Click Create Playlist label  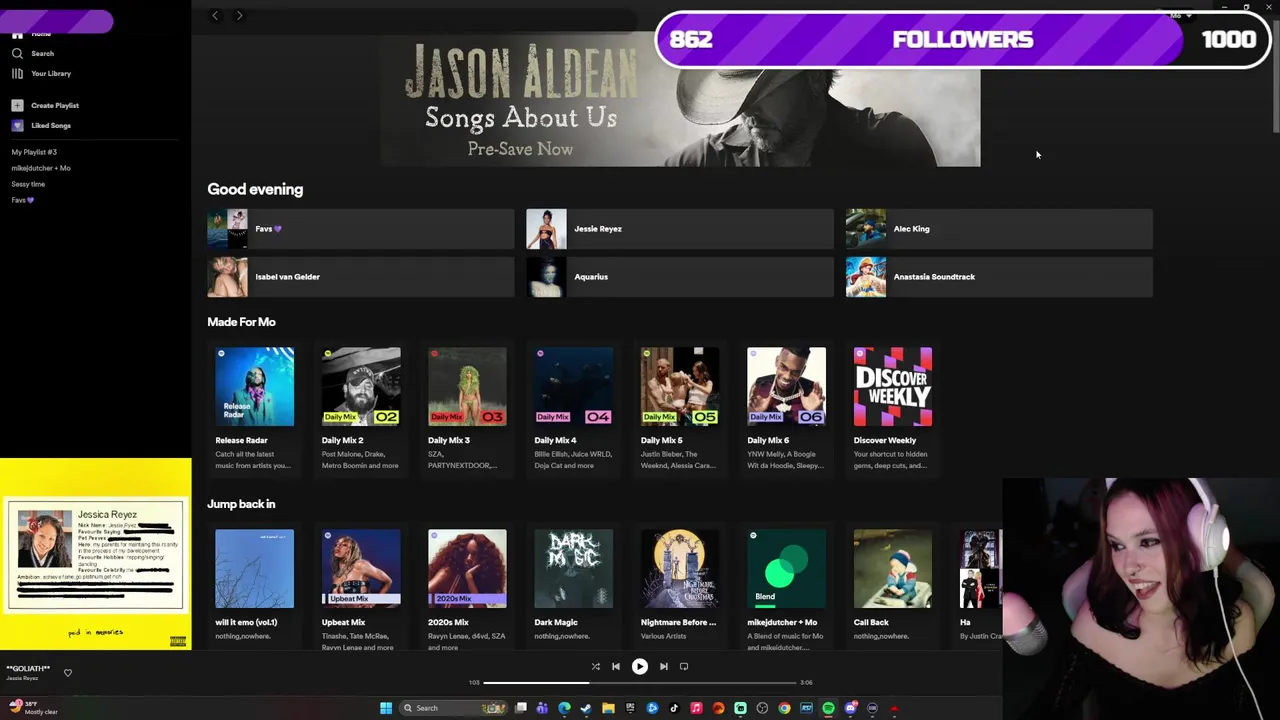[55, 105]
